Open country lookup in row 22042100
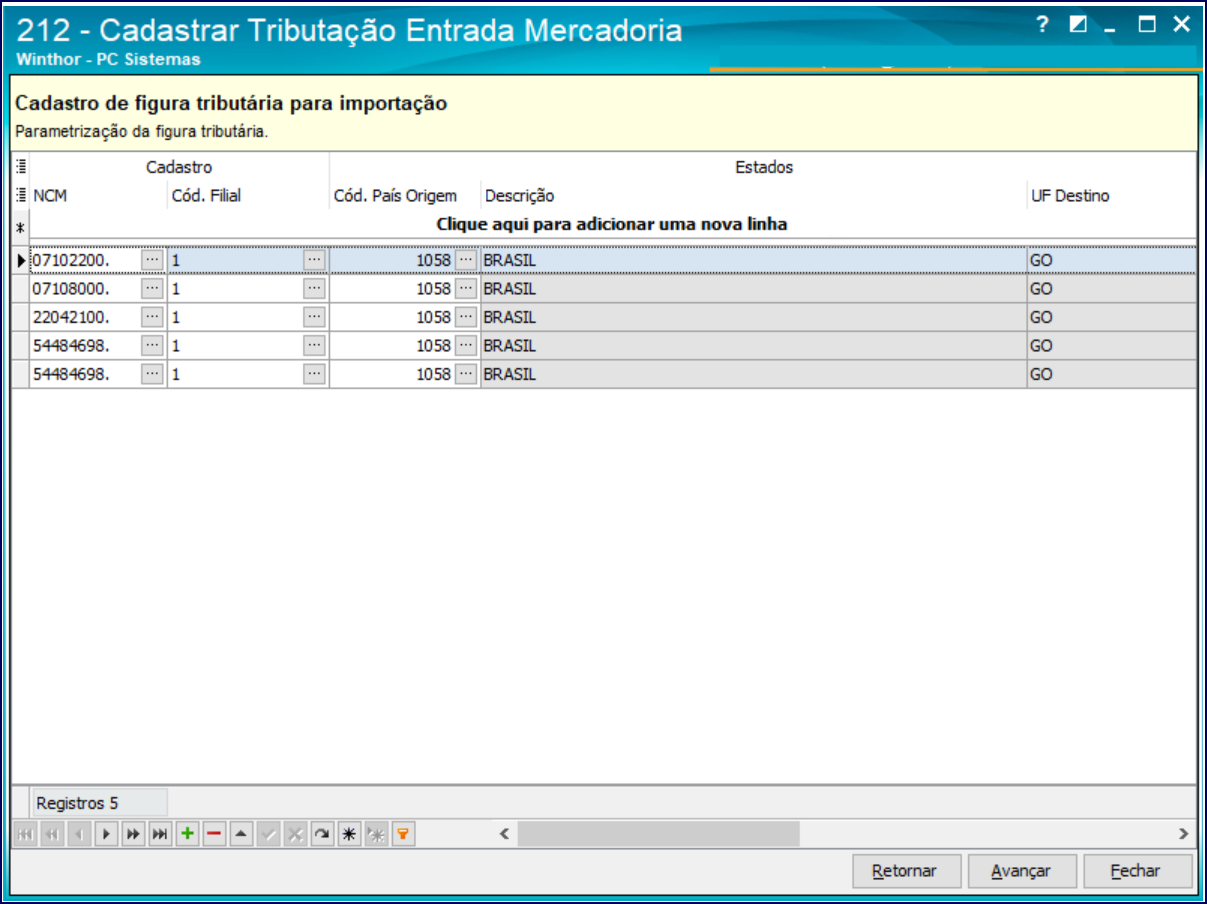Image resolution: width=1207 pixels, height=904 pixels. (466, 317)
